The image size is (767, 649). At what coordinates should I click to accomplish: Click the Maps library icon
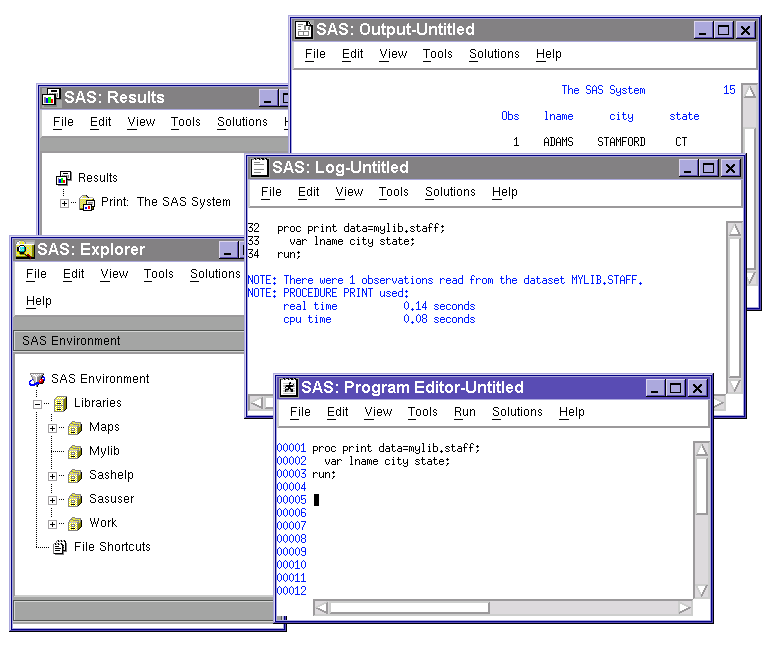[x=75, y=428]
